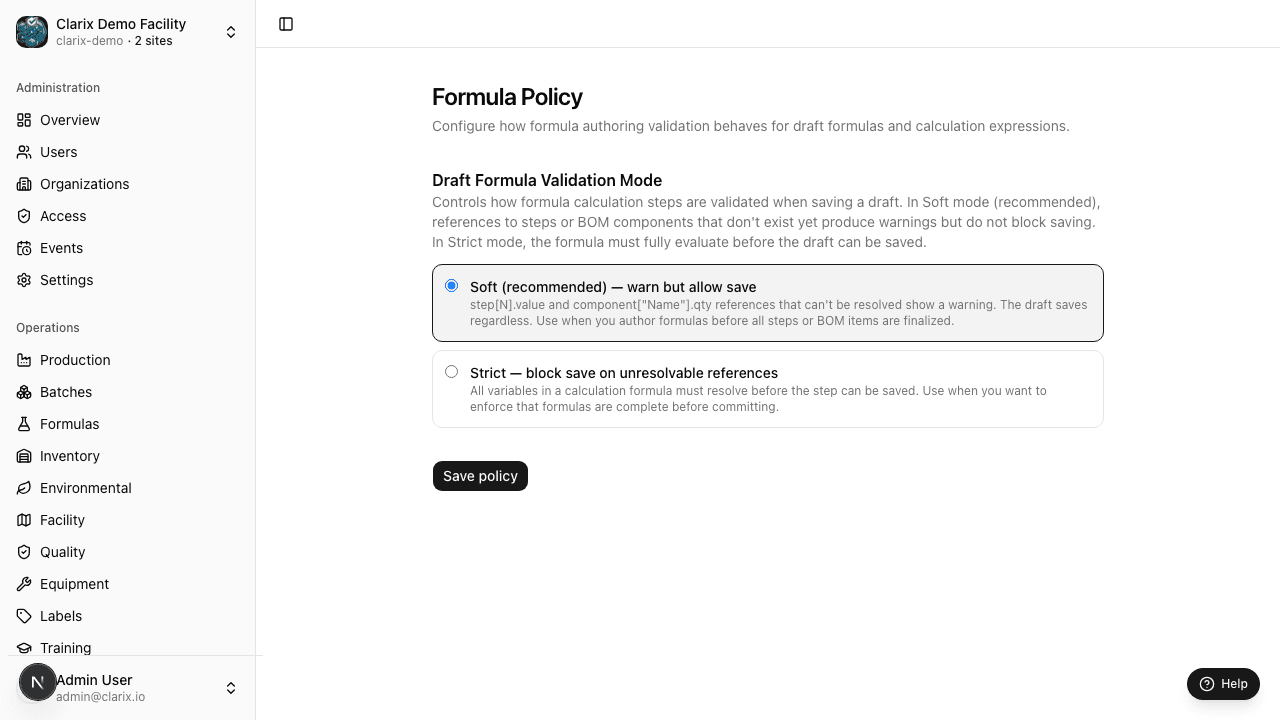Click the Help question mark icon
1280x720 pixels.
point(1207,684)
